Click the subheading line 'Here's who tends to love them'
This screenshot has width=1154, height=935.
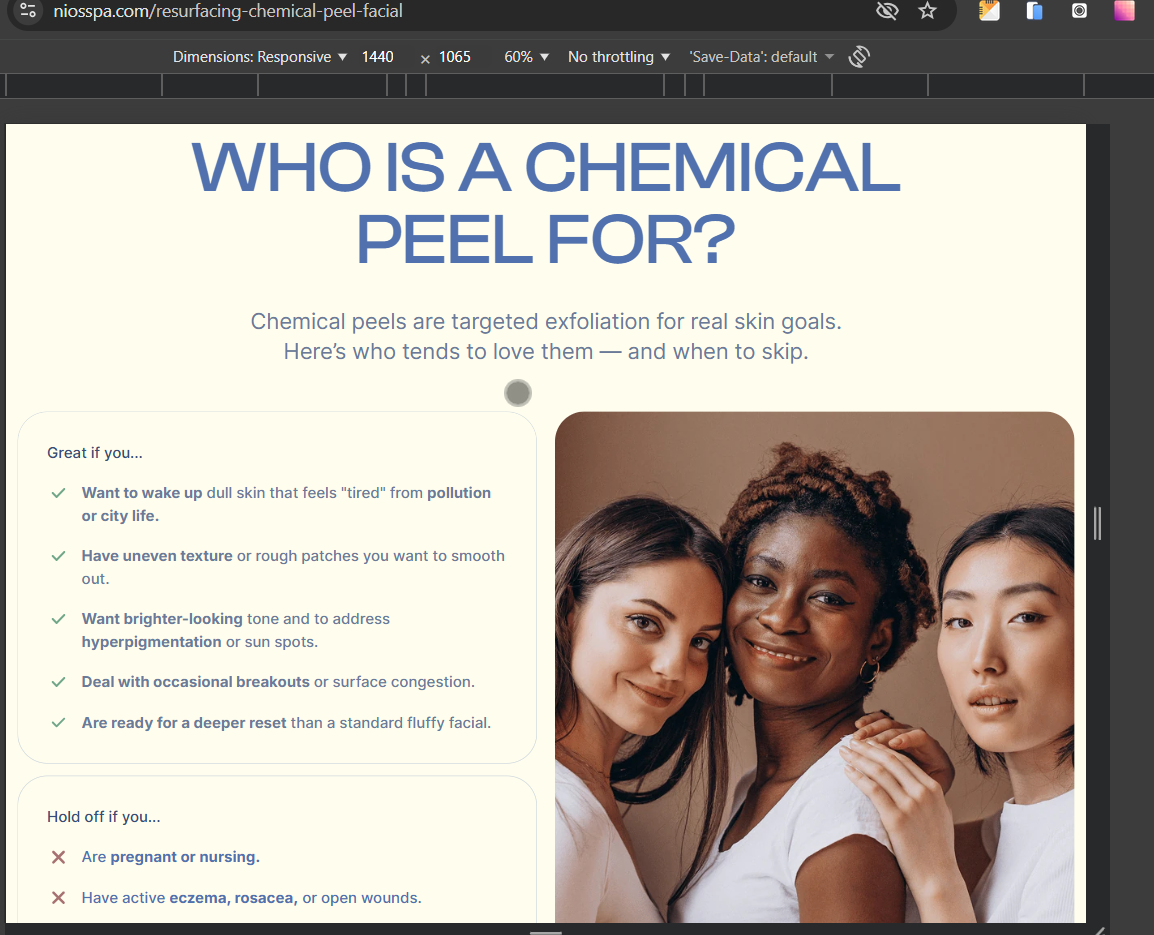tap(439, 352)
